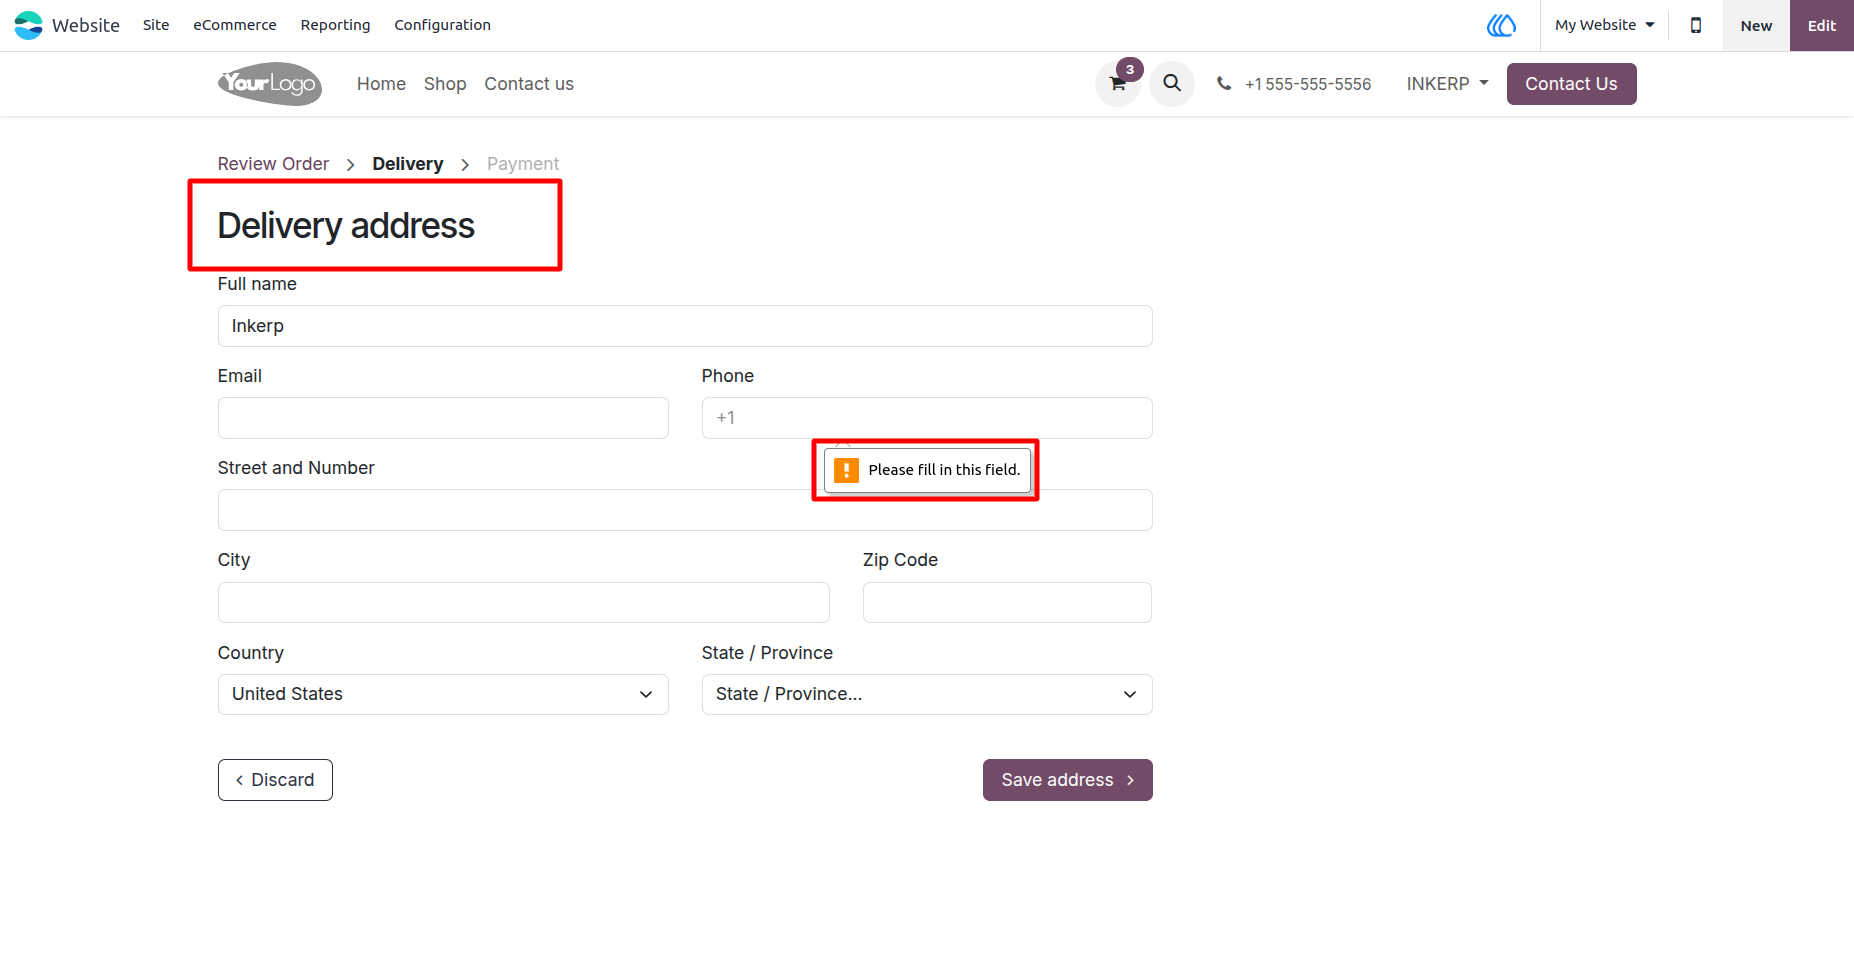The width and height of the screenshot is (1854, 966).
Task: Open the Site menu
Action: click(x=156, y=25)
